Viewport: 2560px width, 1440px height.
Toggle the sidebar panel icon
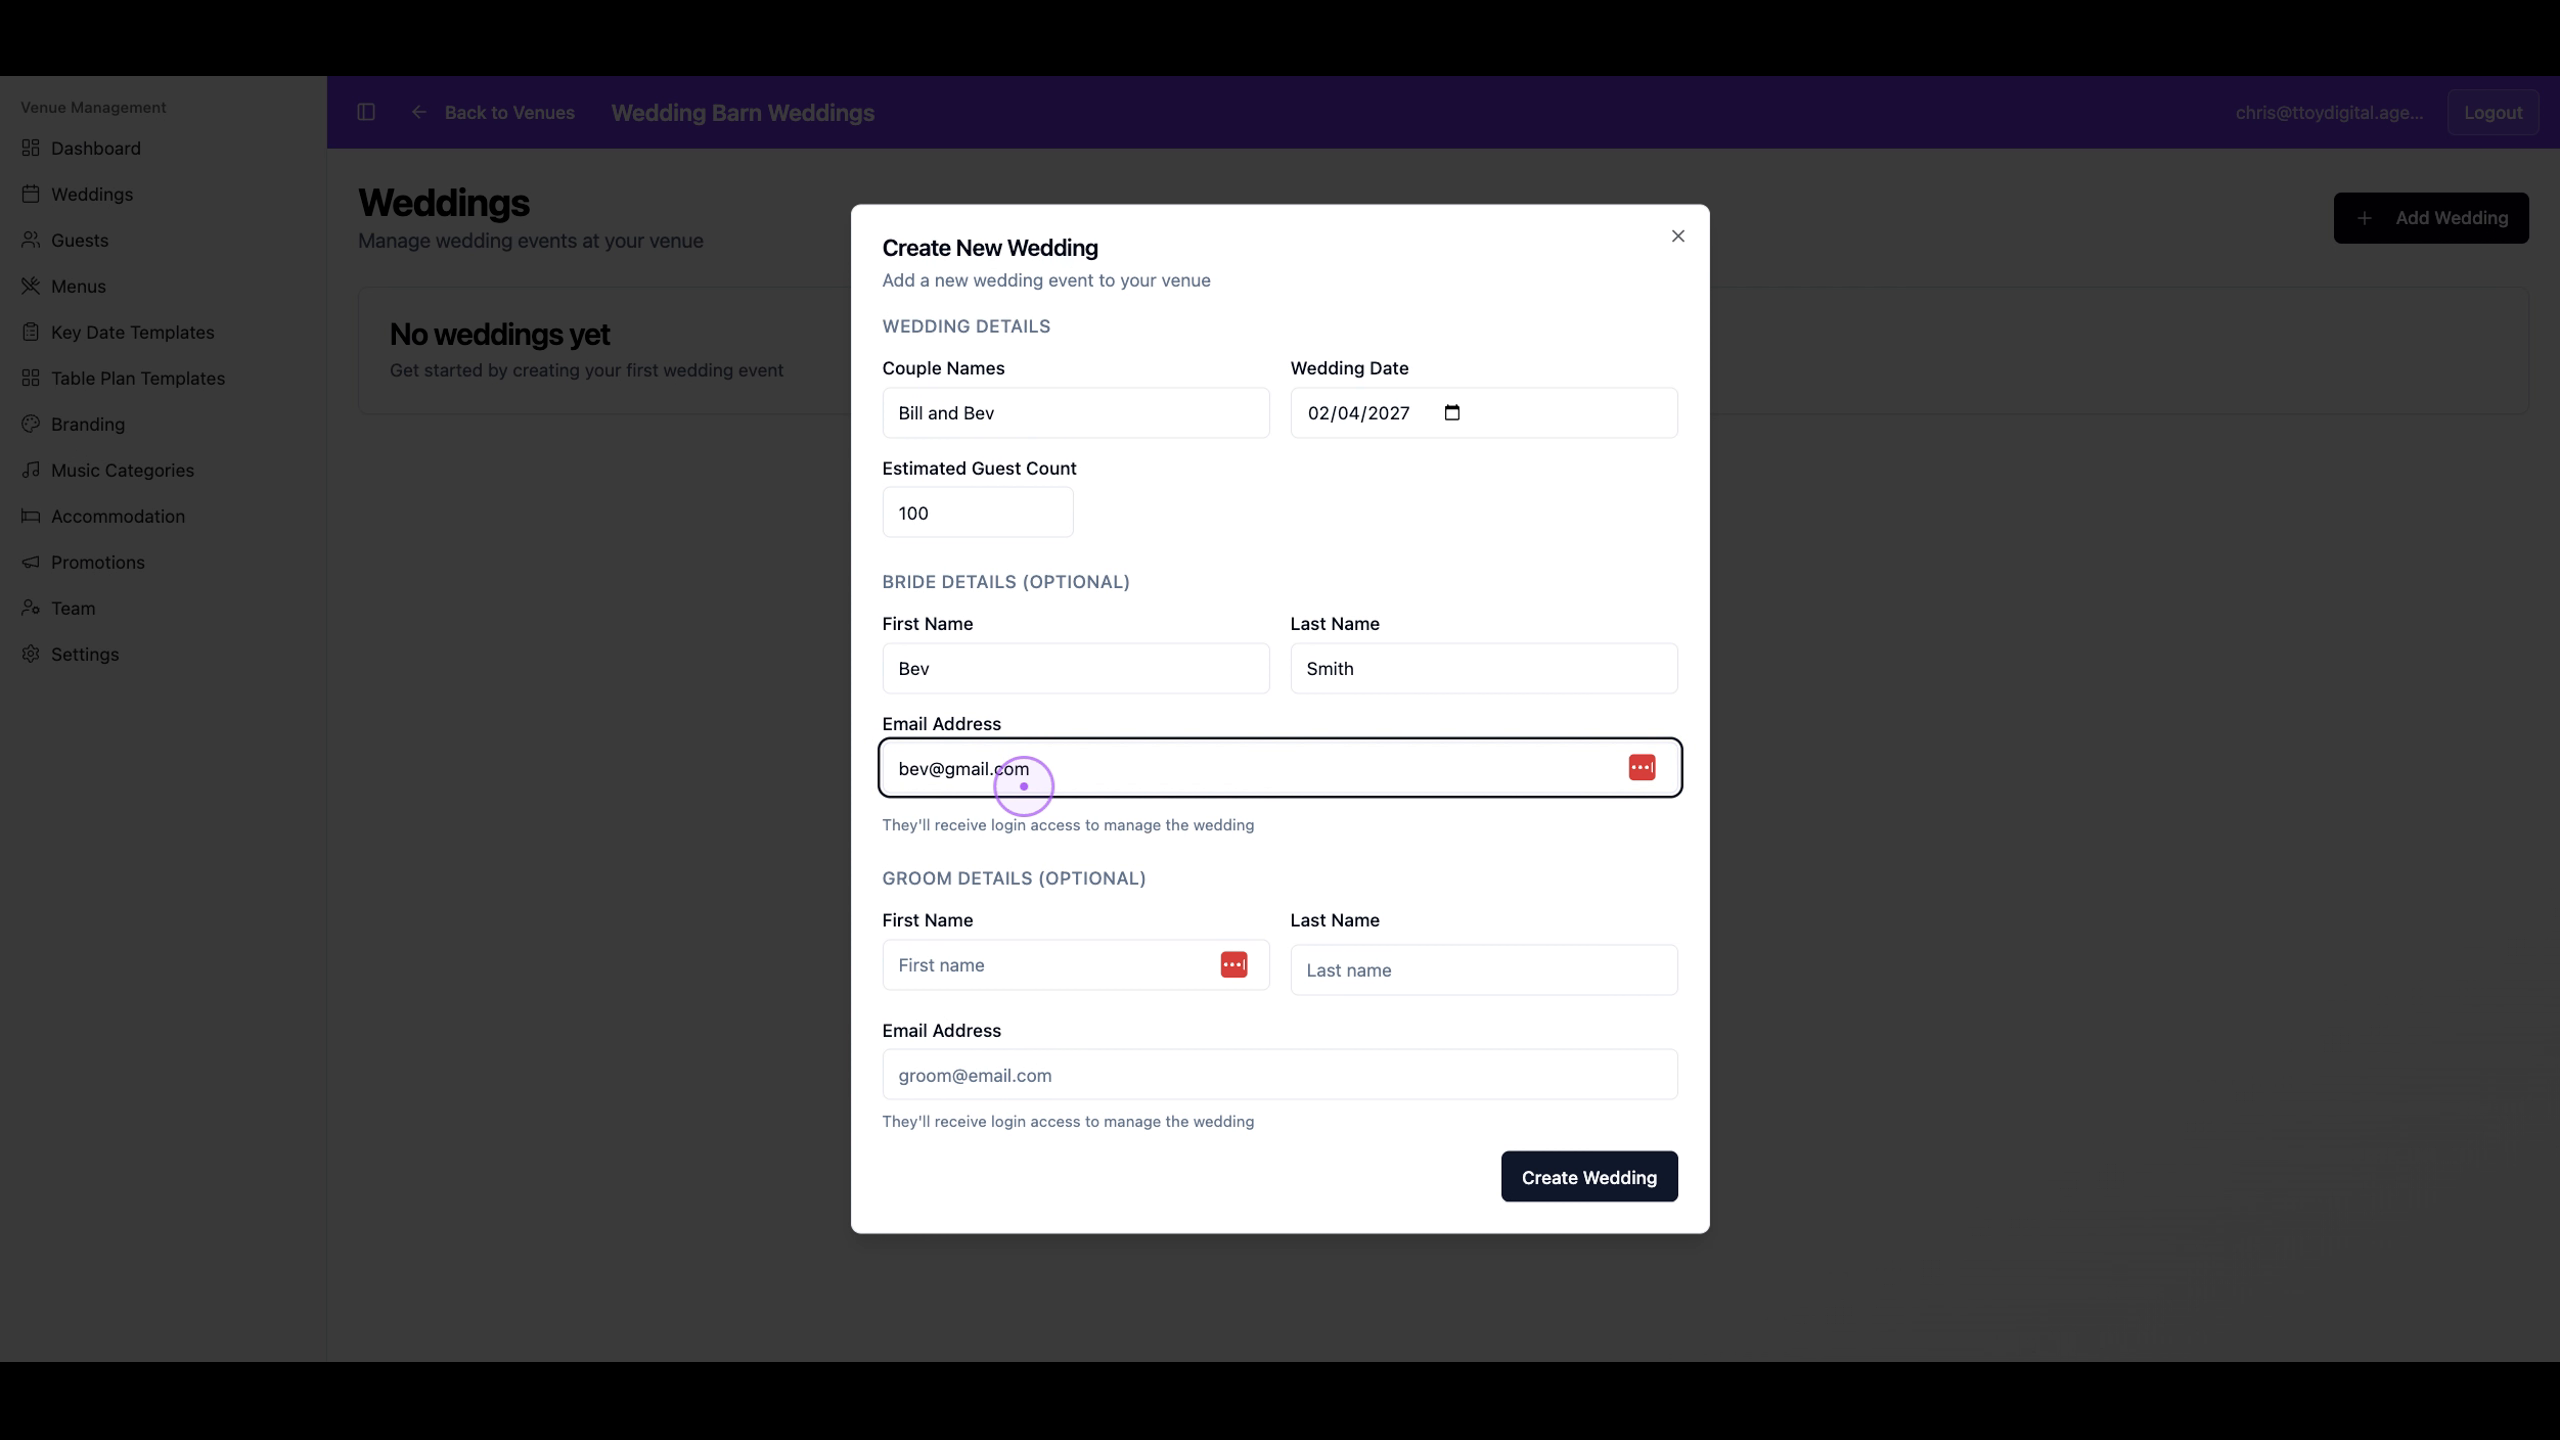point(366,112)
